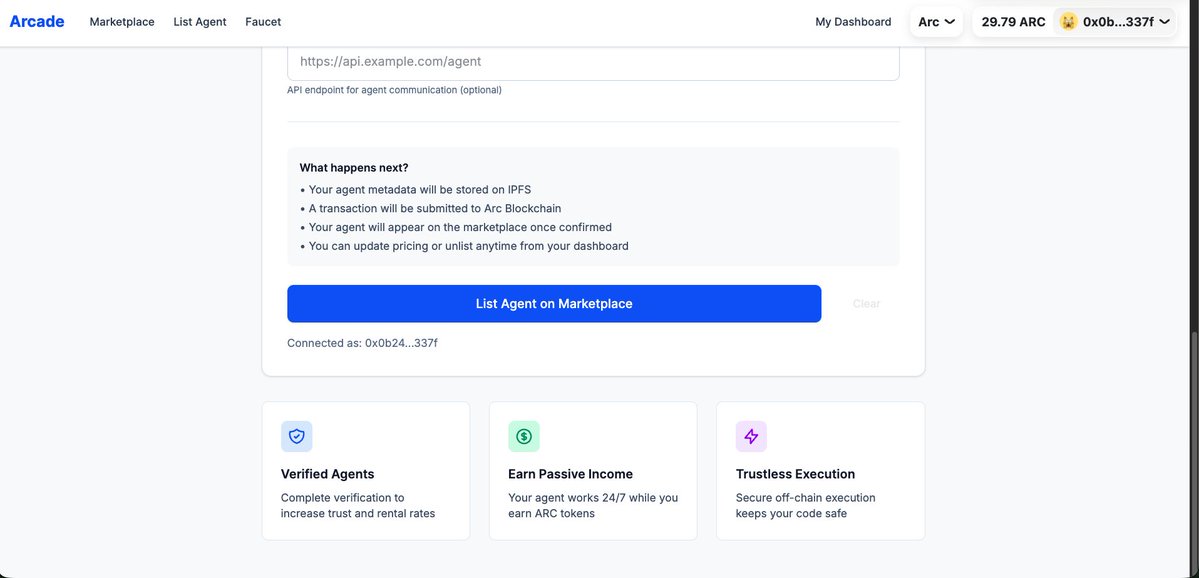Click the Verified Agents heading

(x=327, y=474)
